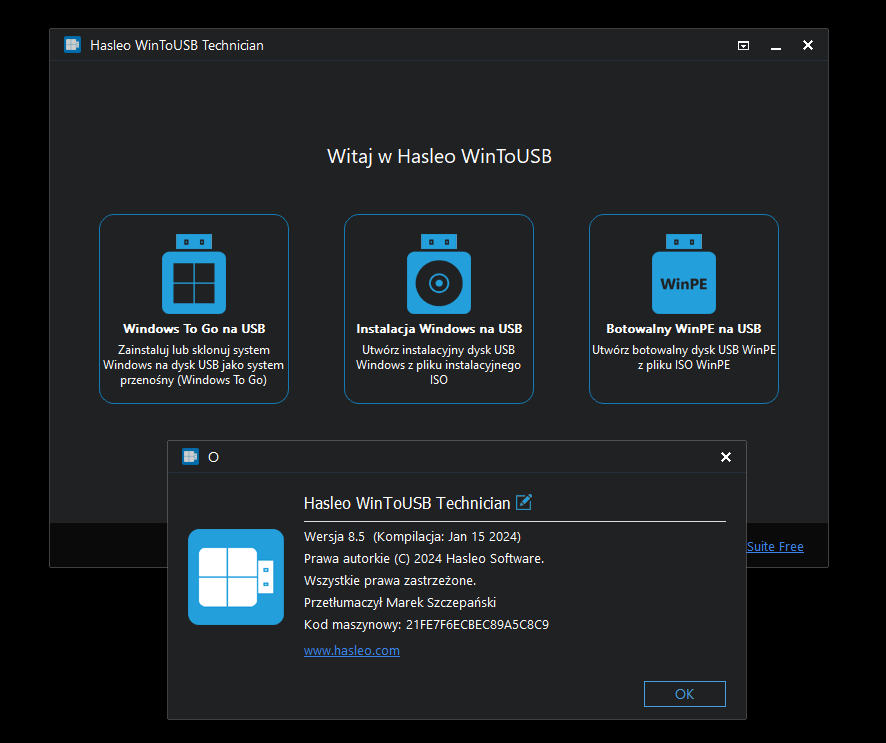Image resolution: width=886 pixels, height=743 pixels.
Task: Click the large WinToUSB logo in the About dialog
Action: coord(236,577)
